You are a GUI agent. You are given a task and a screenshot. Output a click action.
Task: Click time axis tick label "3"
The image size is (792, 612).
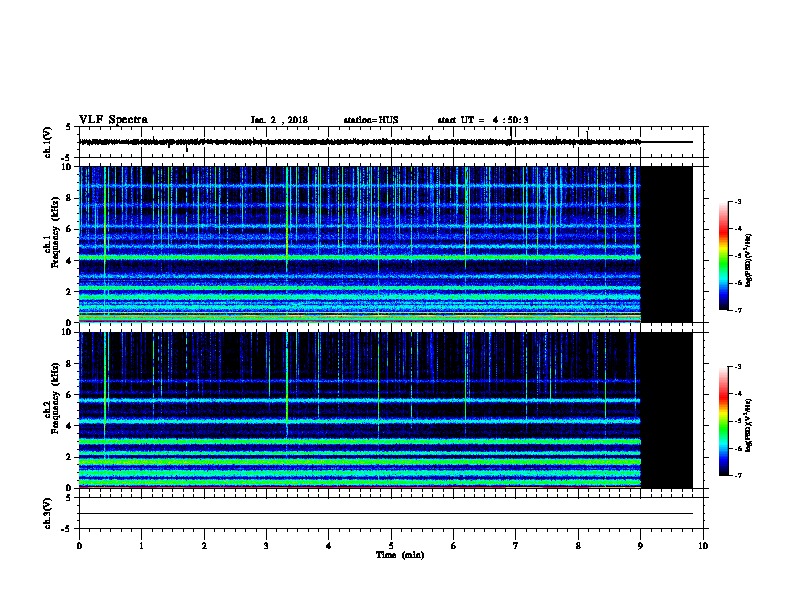266,545
